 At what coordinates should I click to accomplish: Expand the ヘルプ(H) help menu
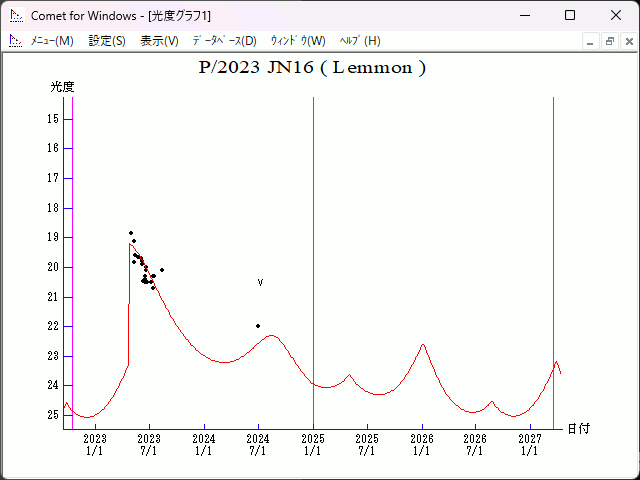[x=360, y=41]
